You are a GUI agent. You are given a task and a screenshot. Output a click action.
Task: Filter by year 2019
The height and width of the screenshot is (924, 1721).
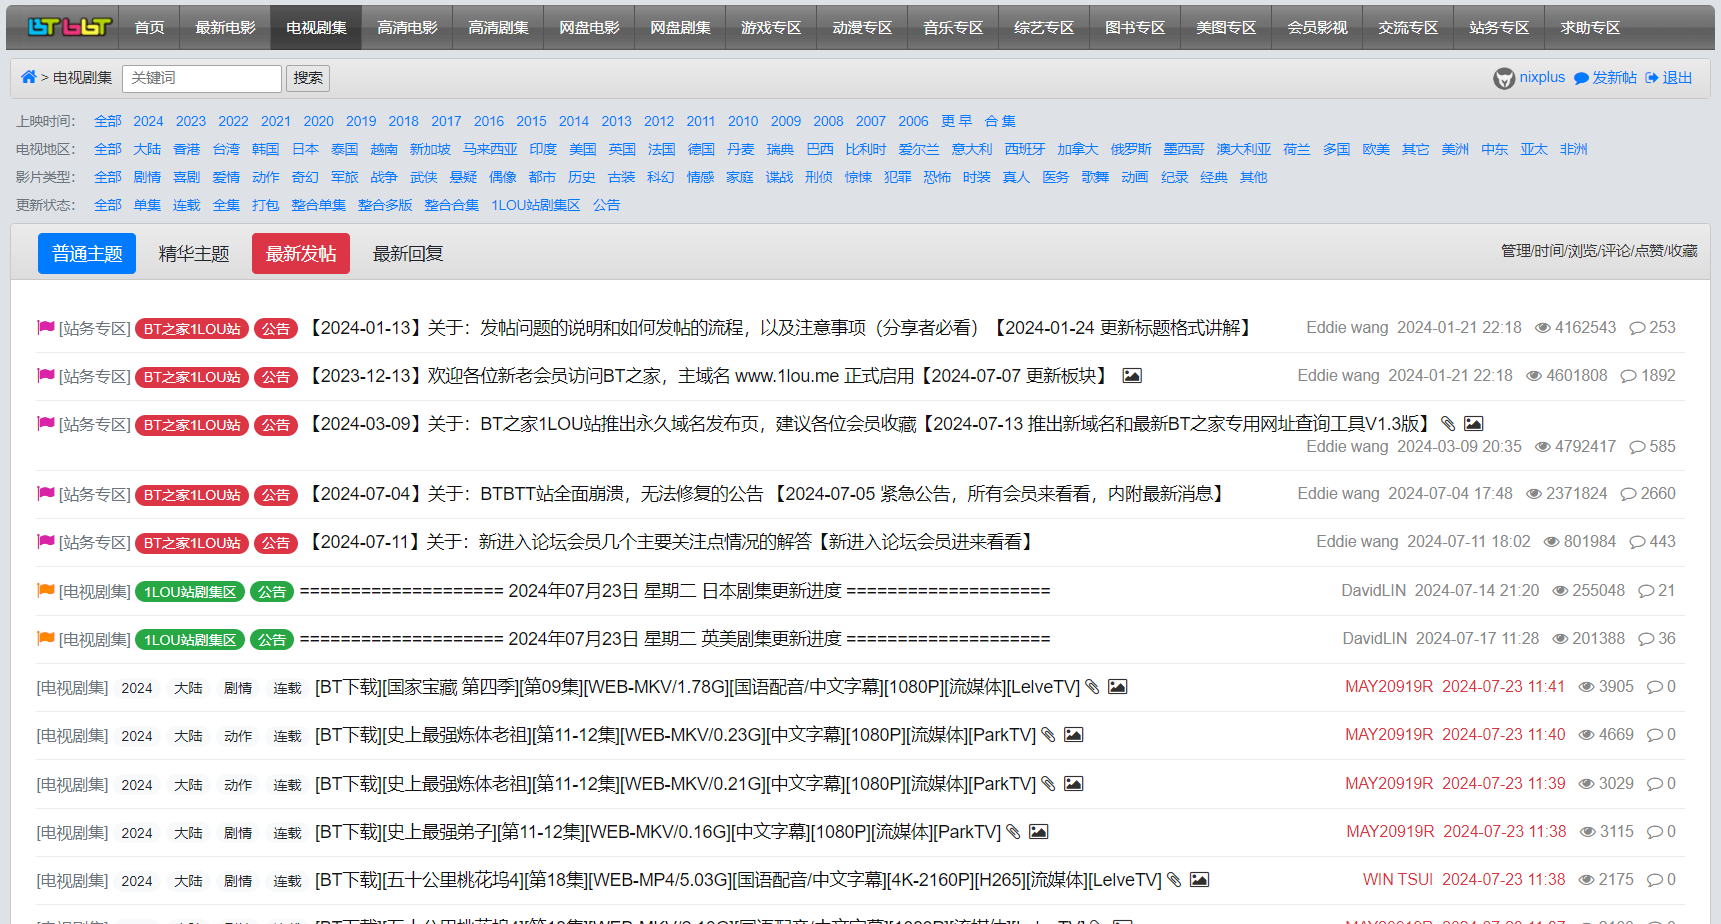[361, 121]
